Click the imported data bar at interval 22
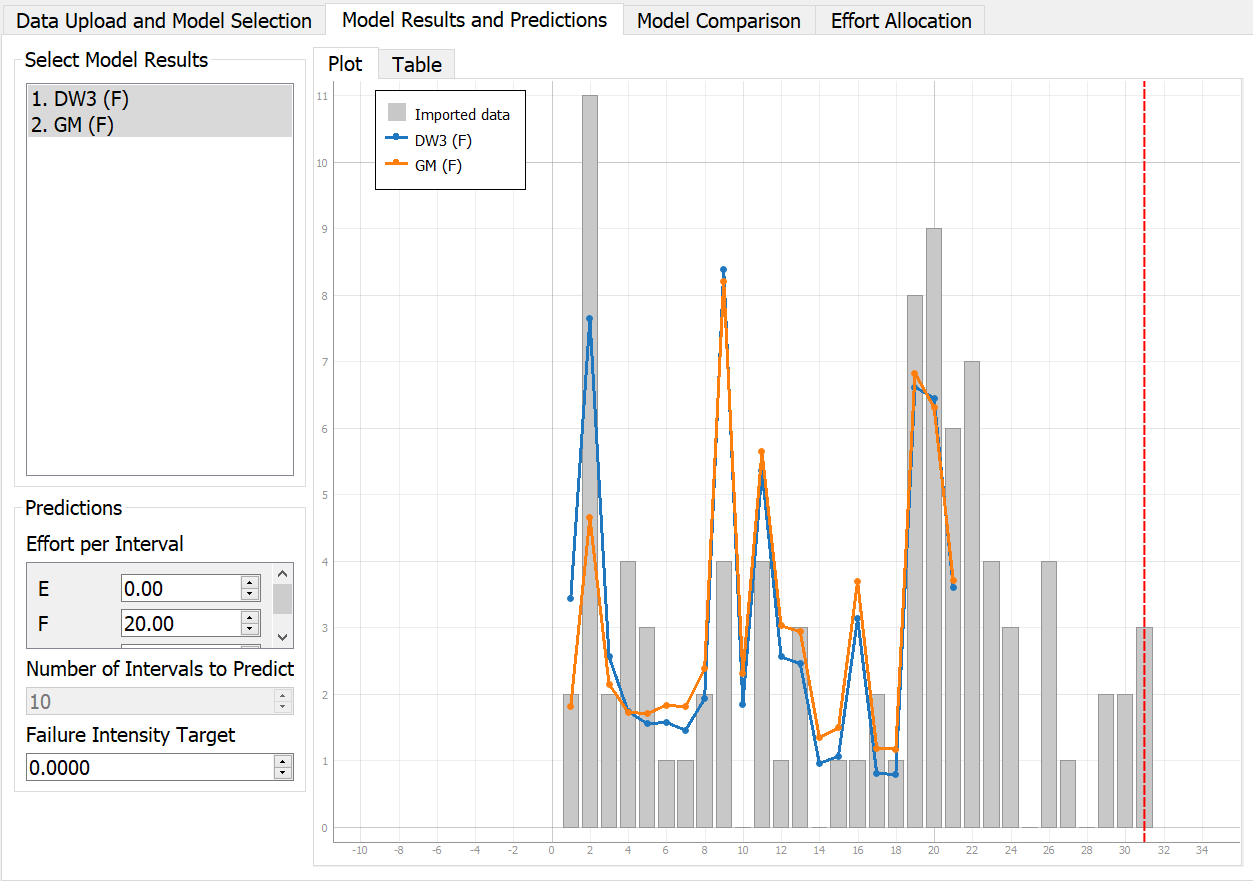 972,594
